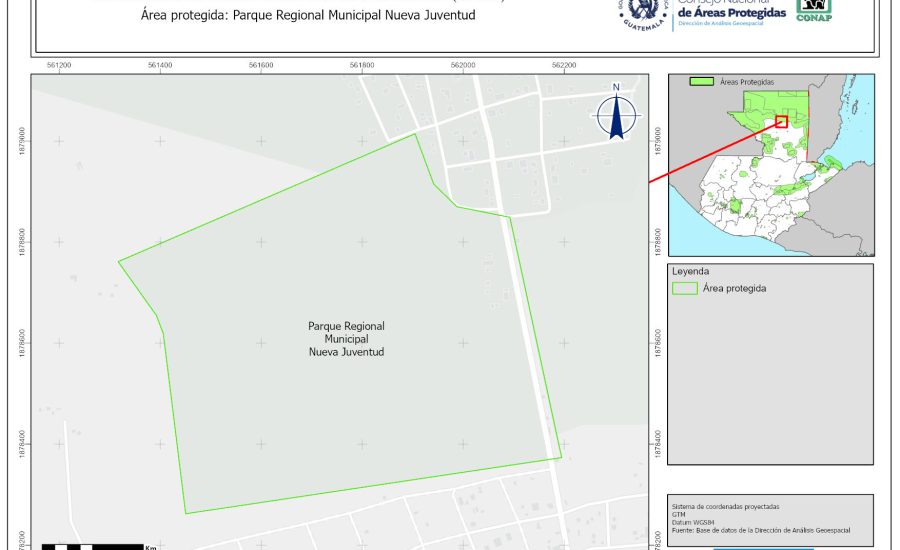Select the 562200 easting coordinate label

[564, 65]
